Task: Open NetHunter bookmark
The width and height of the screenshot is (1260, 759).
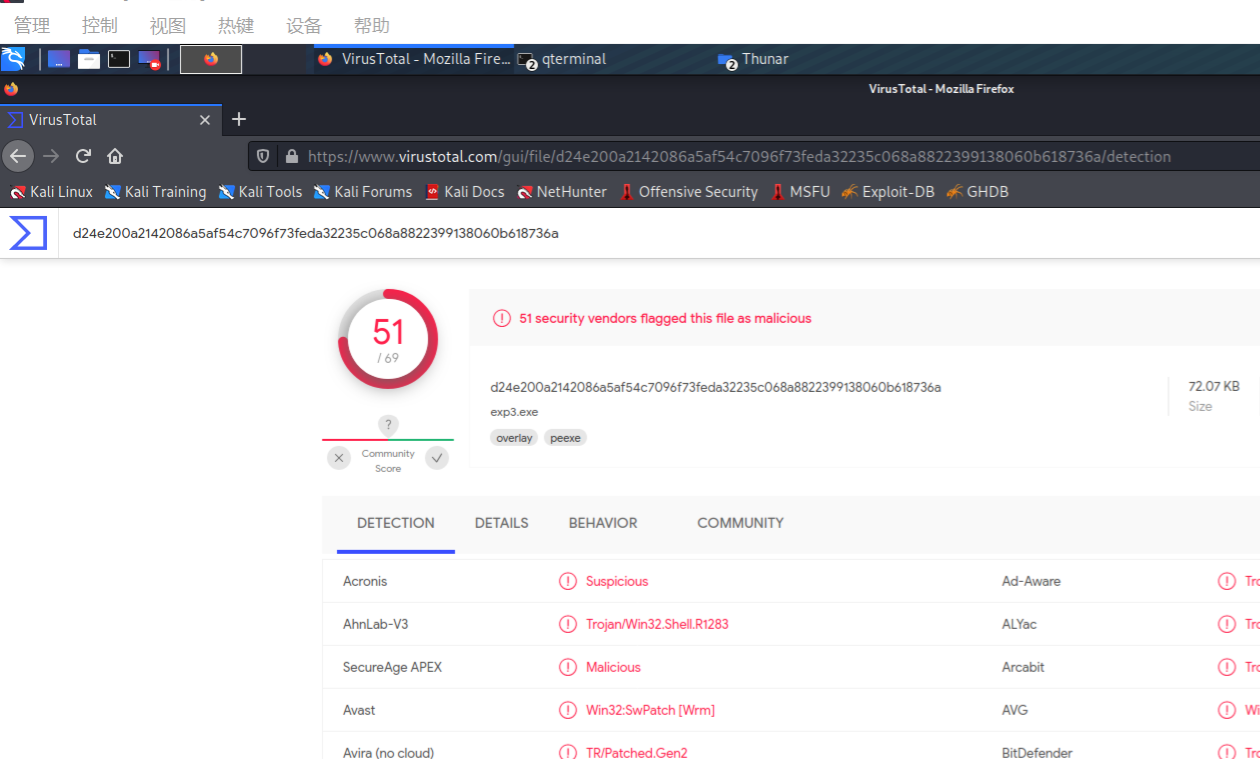Action: (x=561, y=192)
